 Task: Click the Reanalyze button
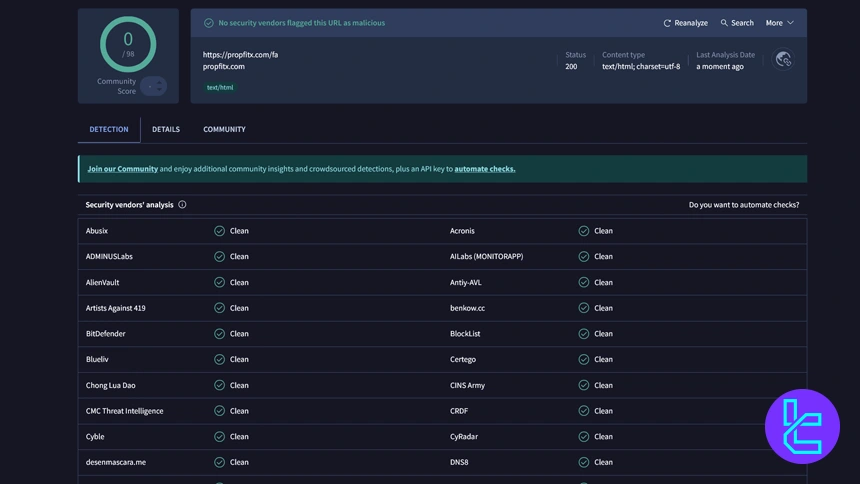click(686, 23)
